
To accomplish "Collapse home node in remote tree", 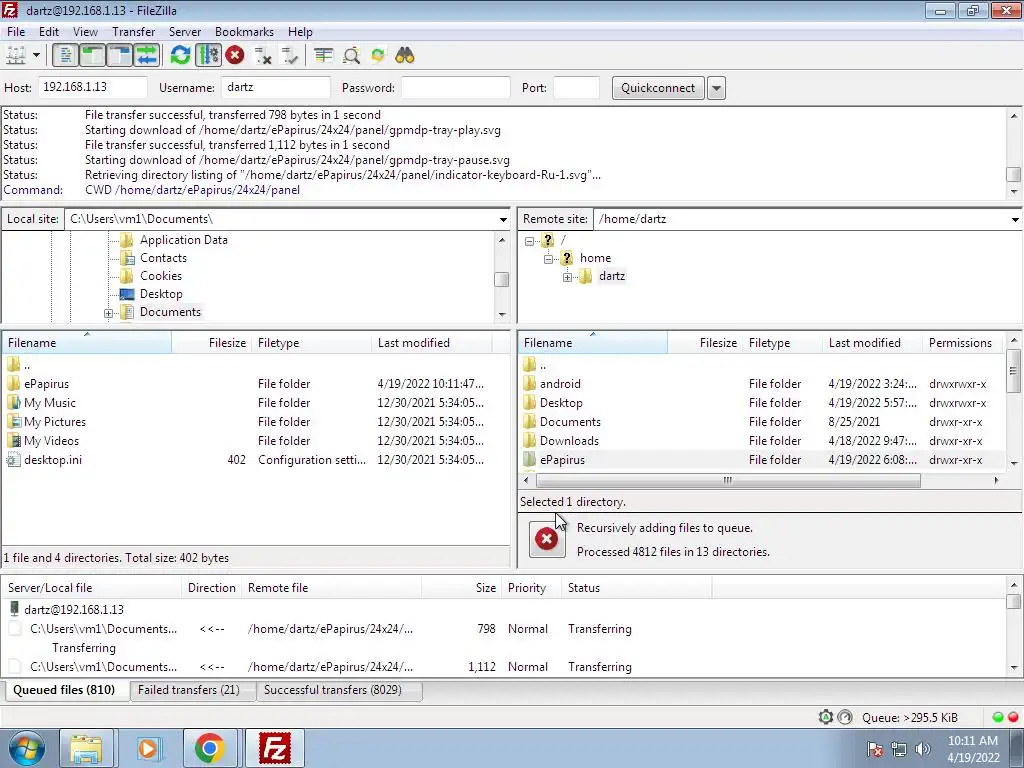I will [x=549, y=259].
